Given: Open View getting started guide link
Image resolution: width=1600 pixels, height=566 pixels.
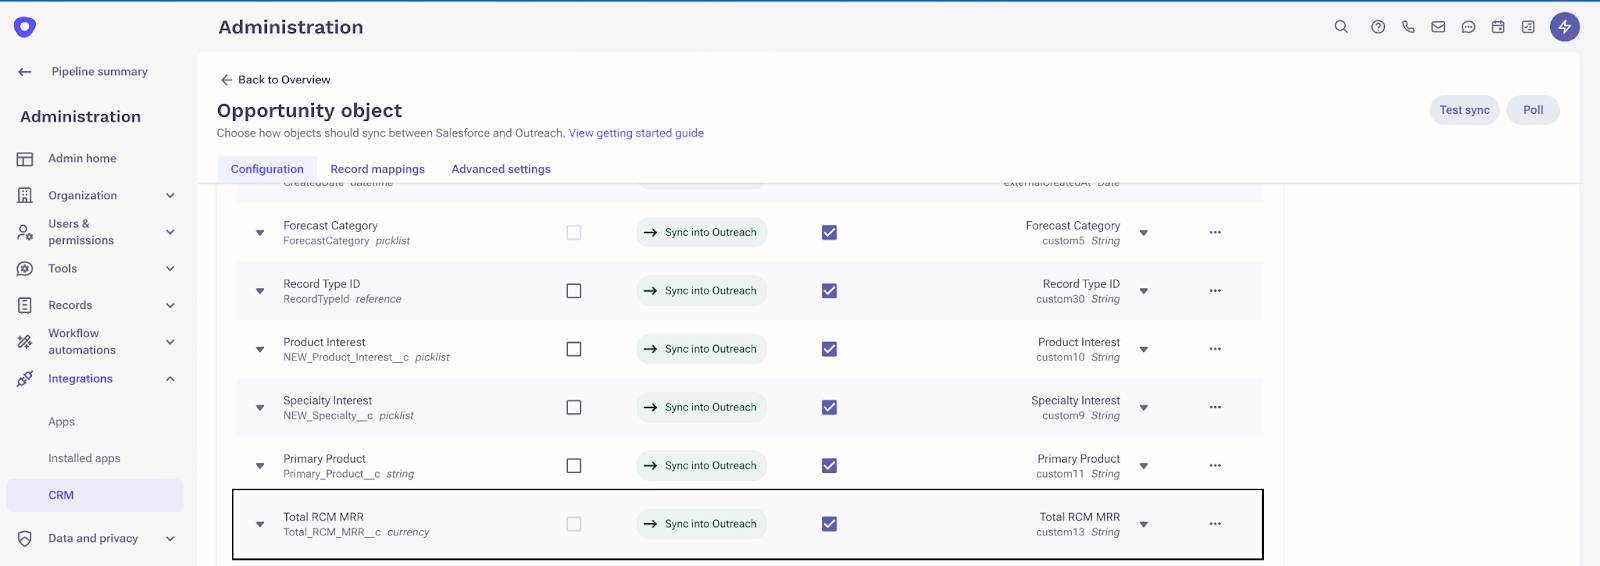Looking at the screenshot, I should (636, 133).
